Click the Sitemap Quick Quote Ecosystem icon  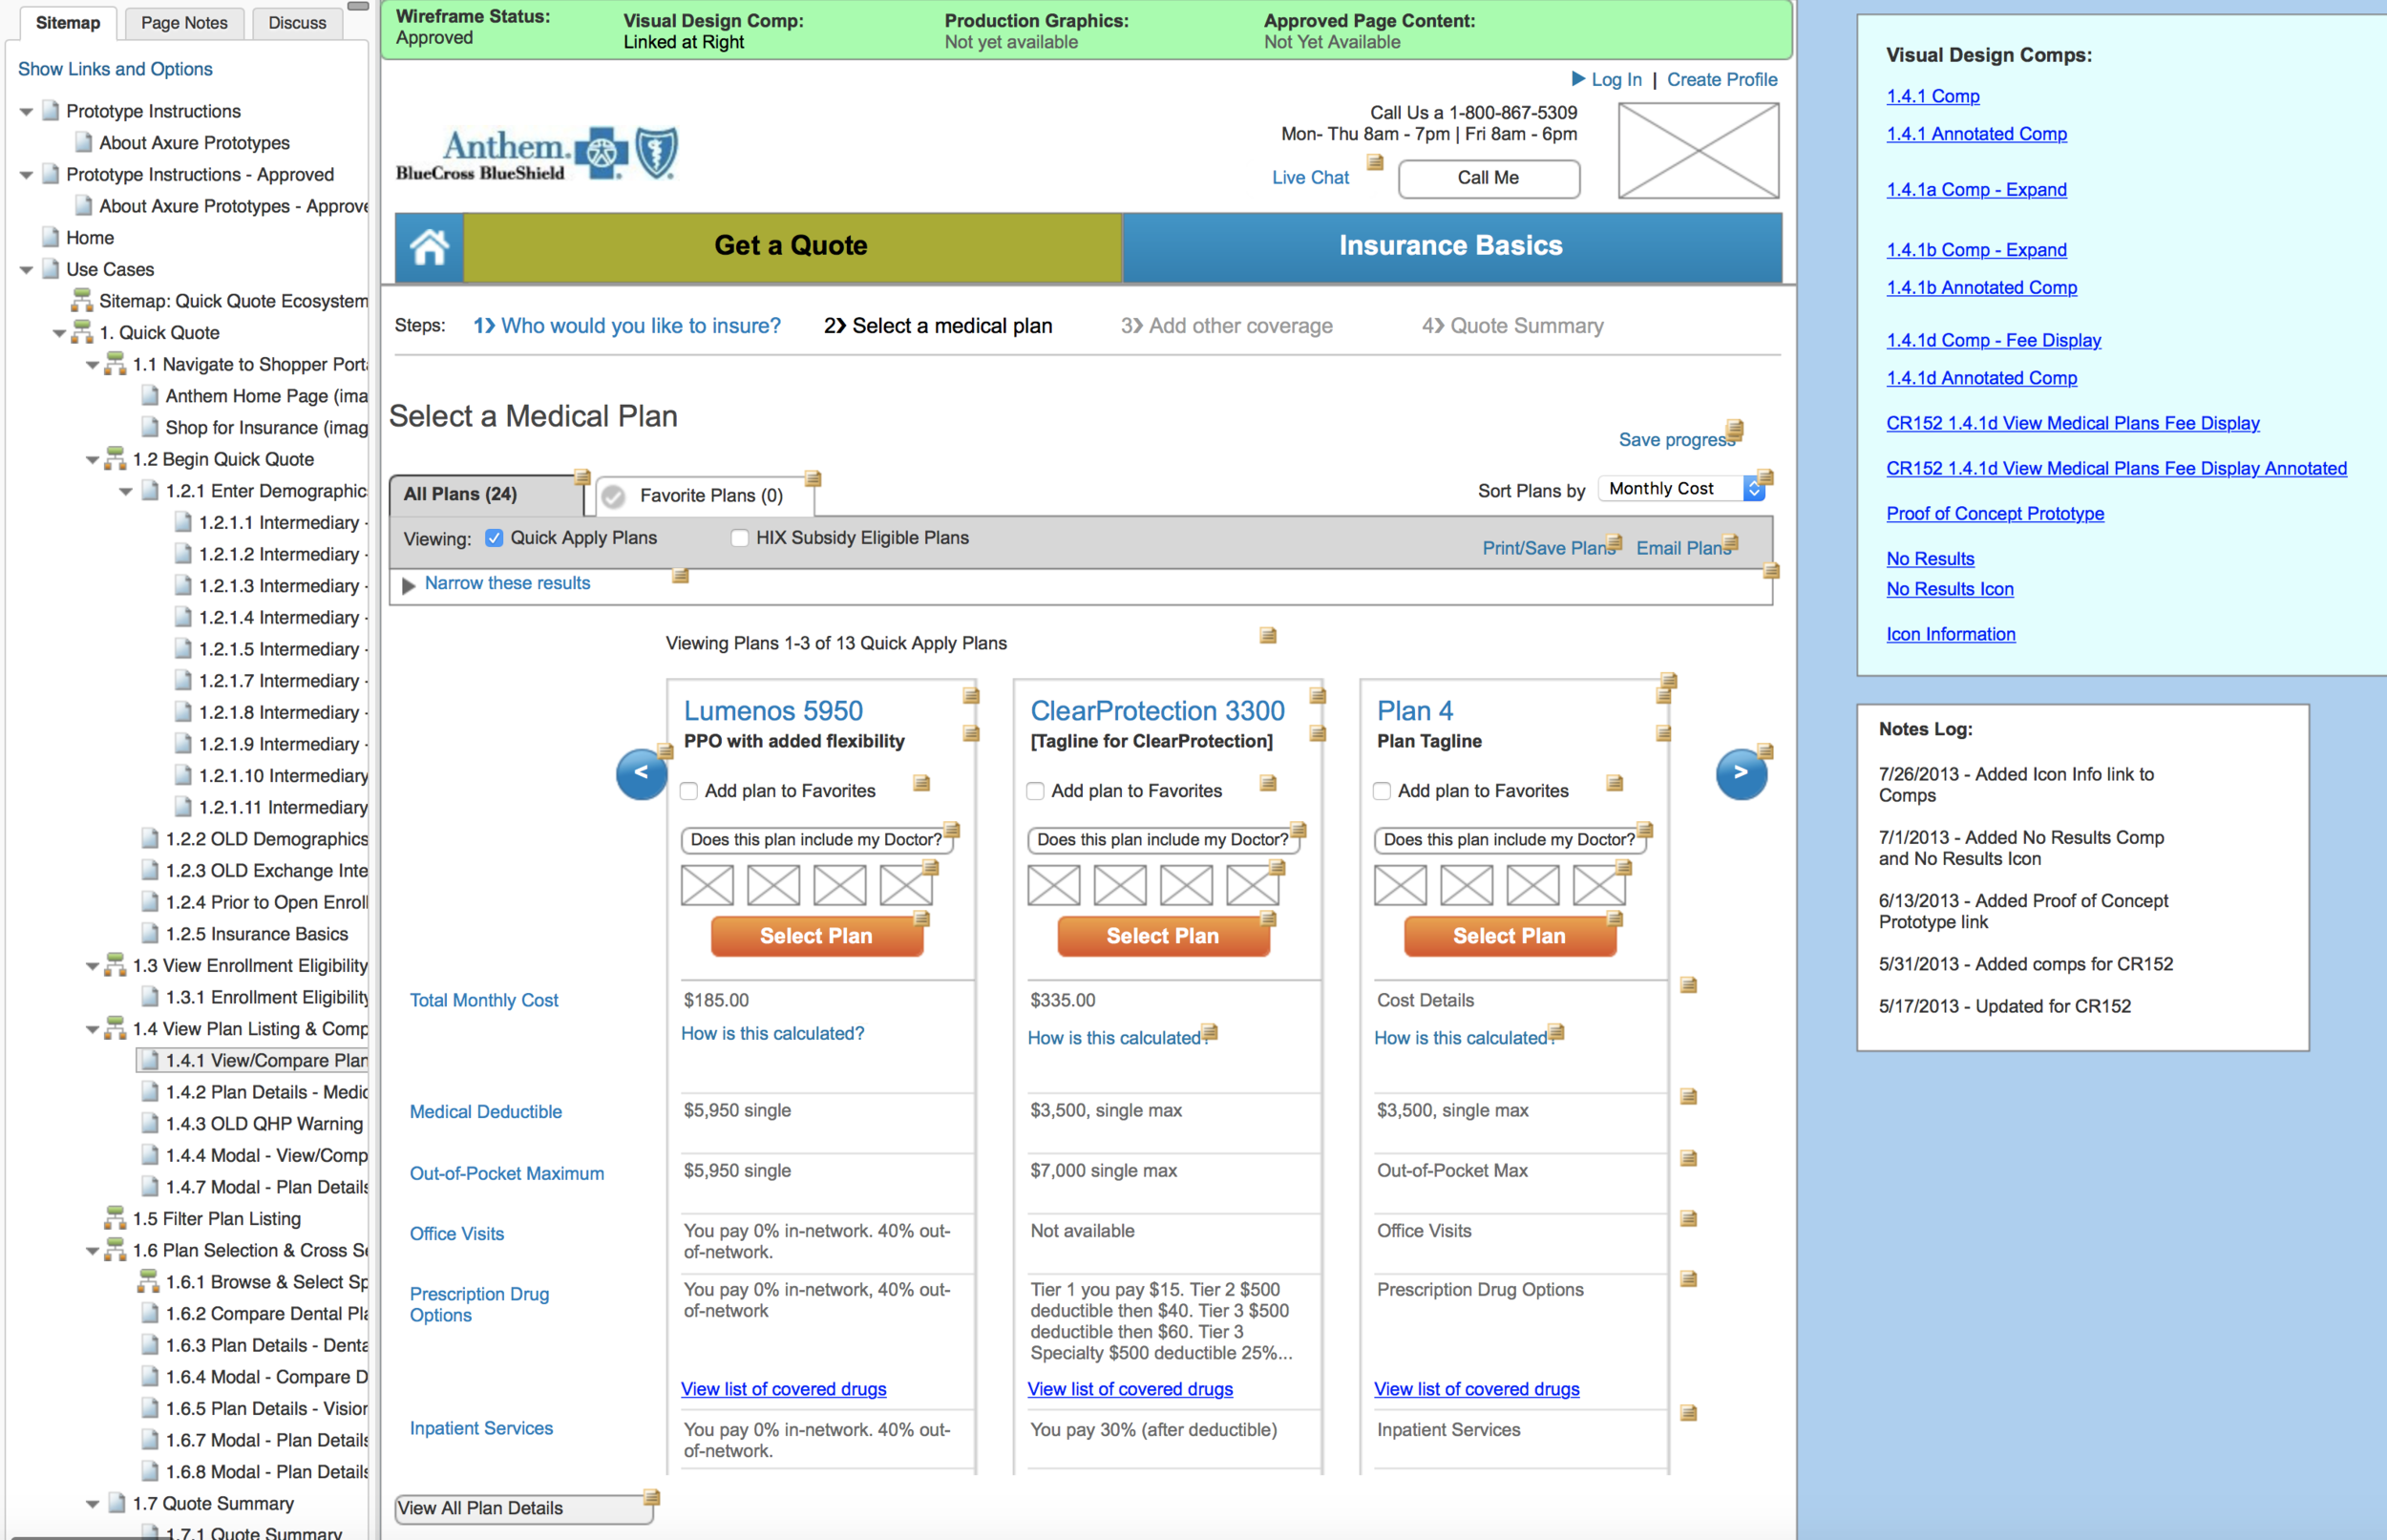click(x=81, y=300)
